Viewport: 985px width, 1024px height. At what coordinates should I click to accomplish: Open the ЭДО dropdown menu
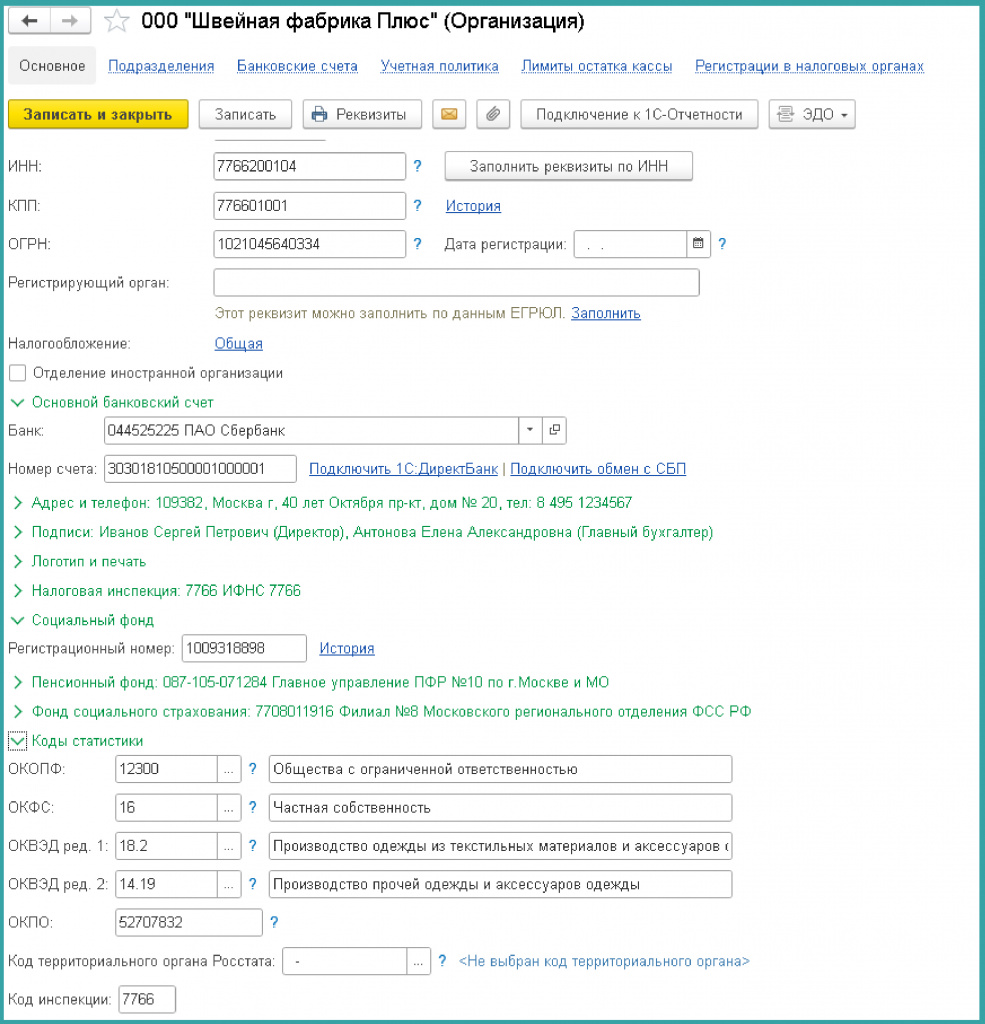pos(812,114)
